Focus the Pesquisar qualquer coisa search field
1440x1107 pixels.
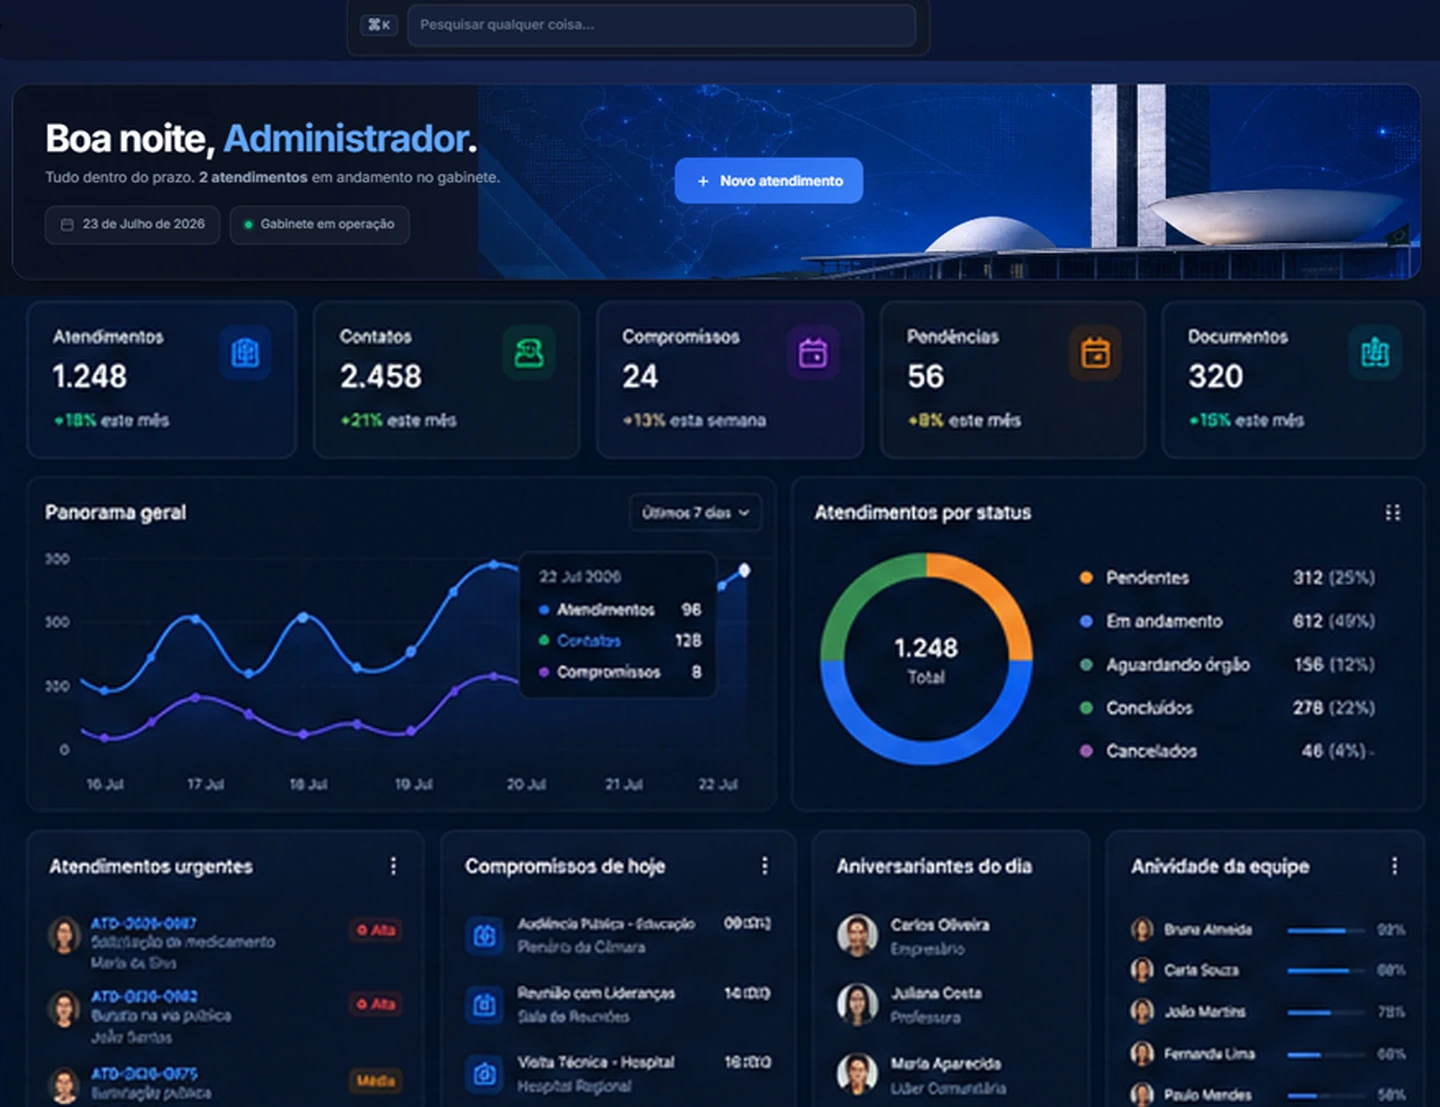pos(661,25)
